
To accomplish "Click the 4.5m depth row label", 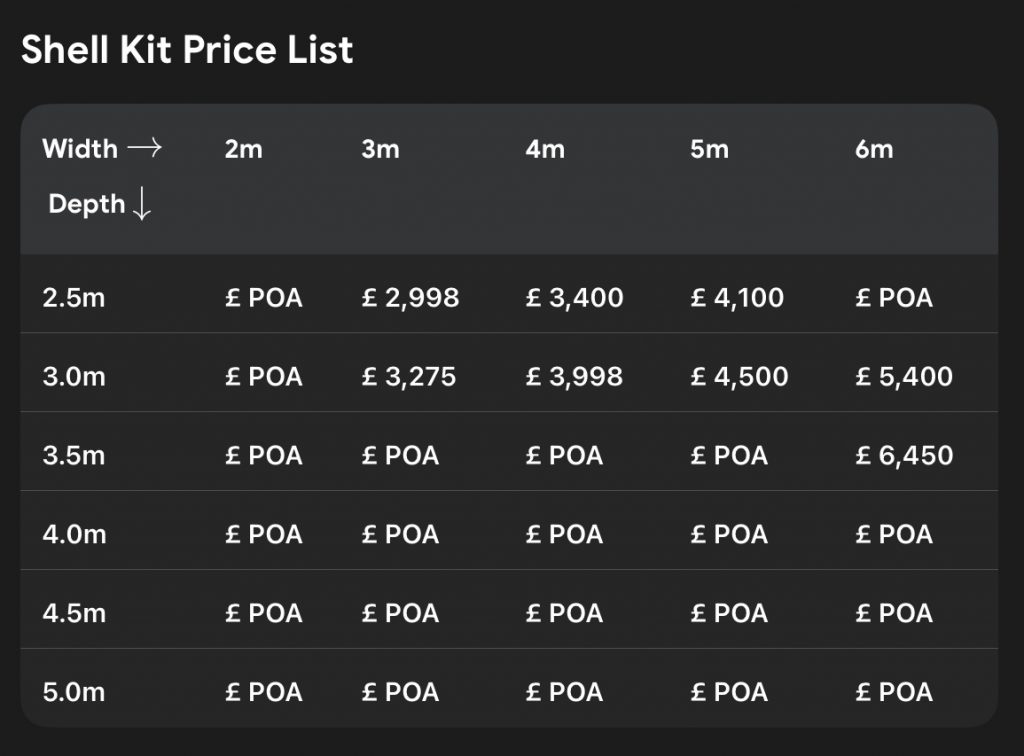I will point(73,613).
